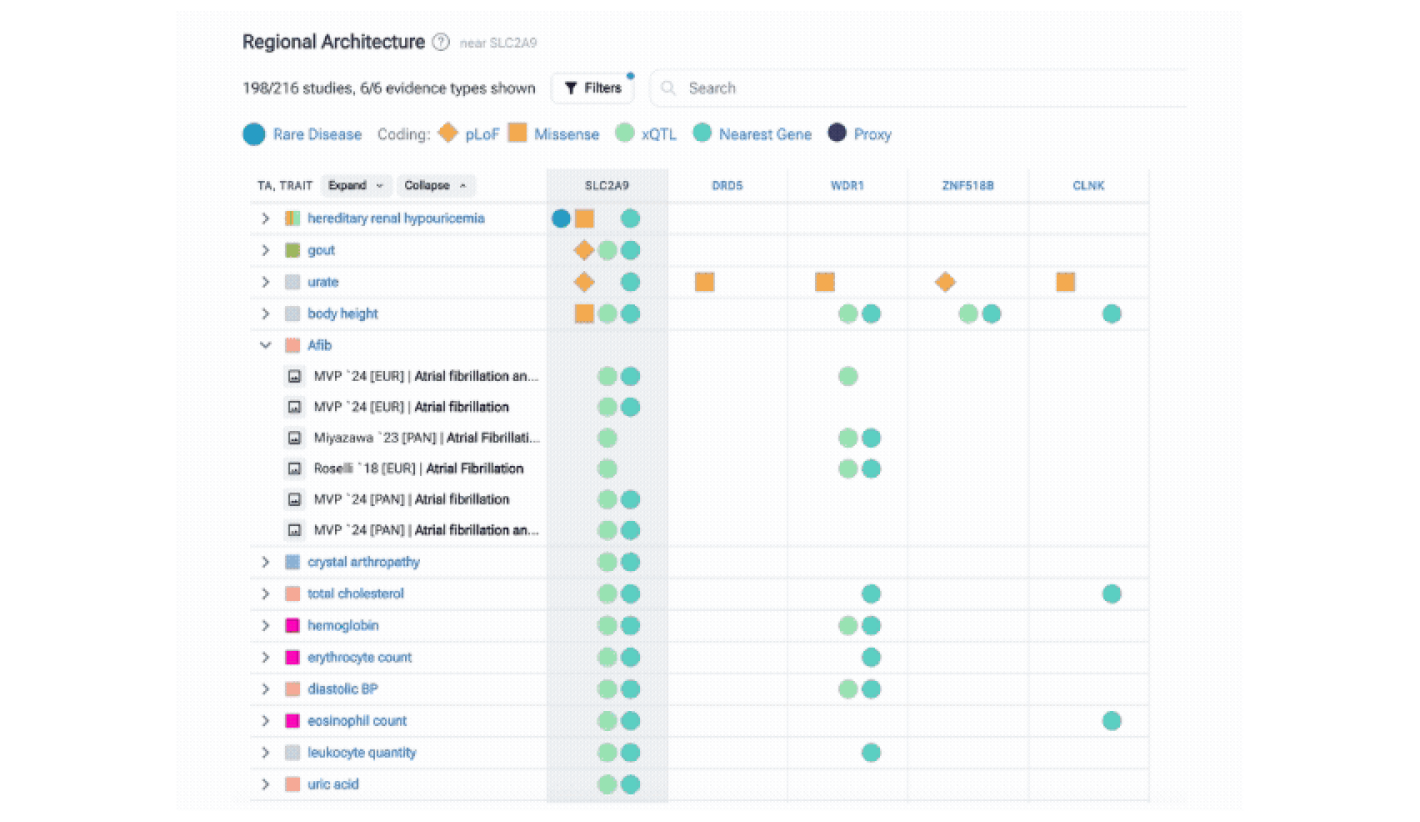Click the rare disease dot for hereditary renal hypouricemia
Viewport: 1420px width, 822px height.
tap(561, 218)
